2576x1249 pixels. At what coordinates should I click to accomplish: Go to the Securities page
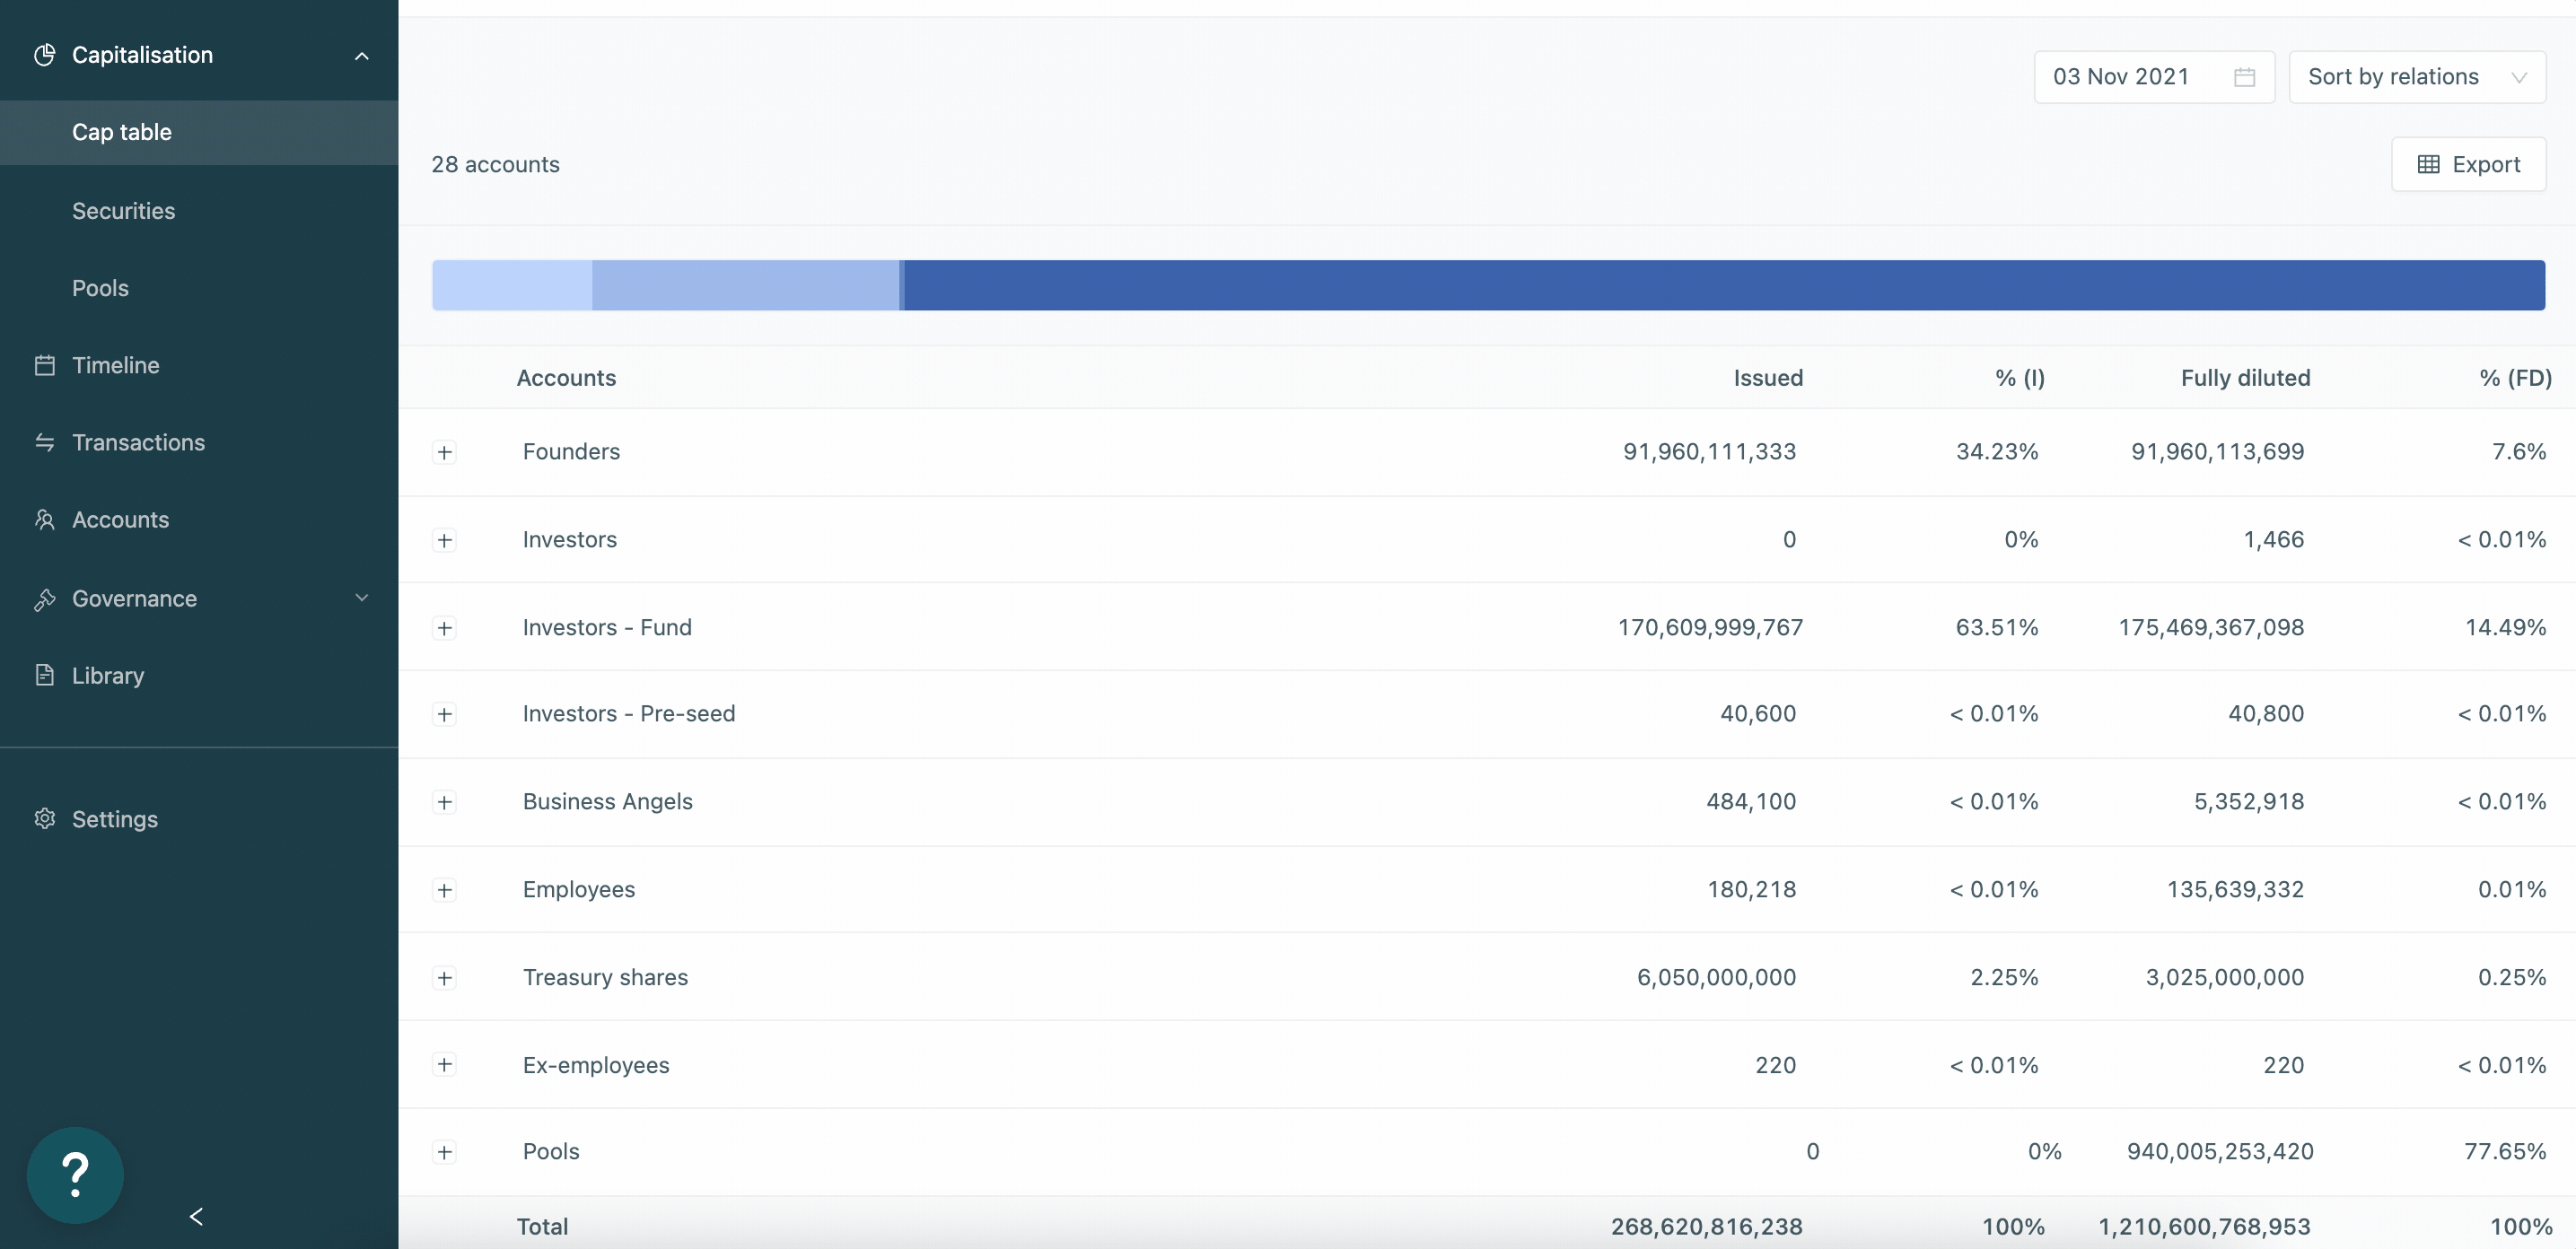(123, 211)
